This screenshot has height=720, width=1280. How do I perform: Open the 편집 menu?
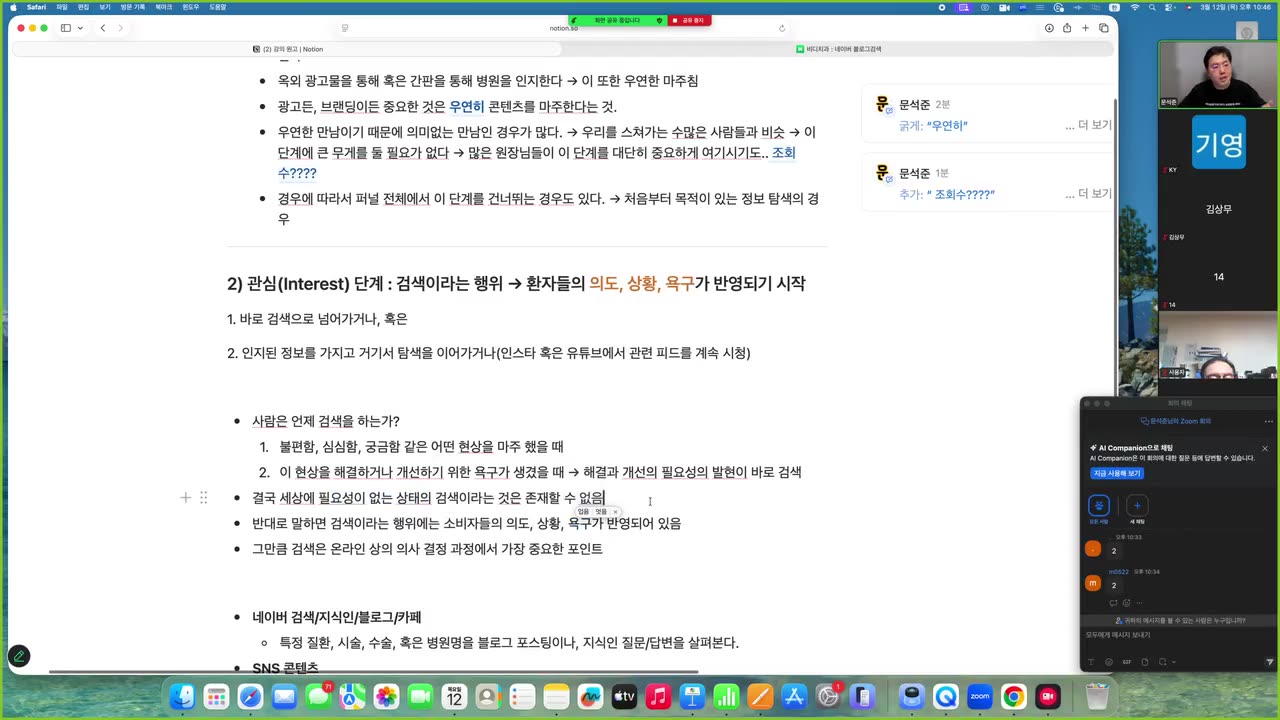click(84, 7)
